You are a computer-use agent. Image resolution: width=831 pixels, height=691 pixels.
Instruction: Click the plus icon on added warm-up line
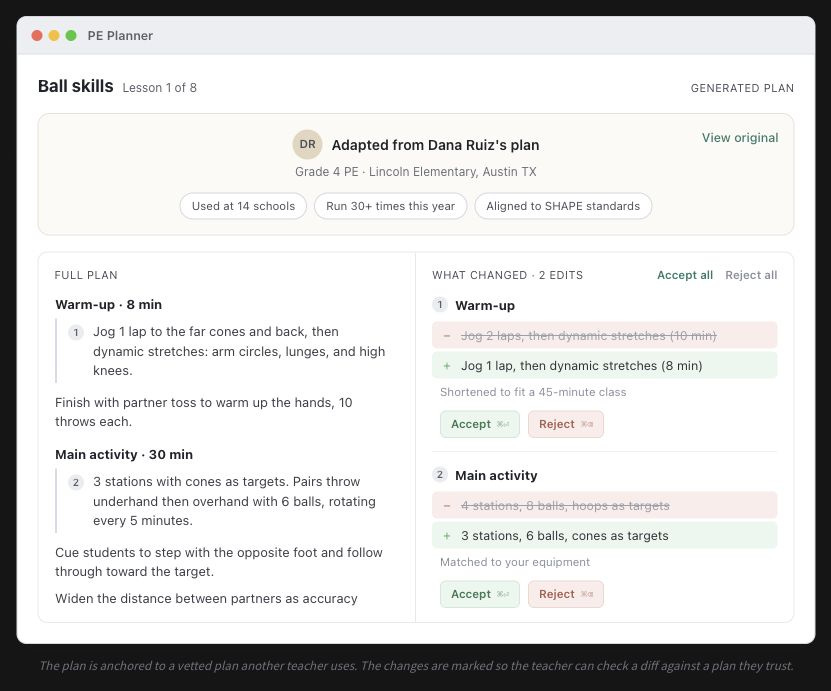(447, 366)
